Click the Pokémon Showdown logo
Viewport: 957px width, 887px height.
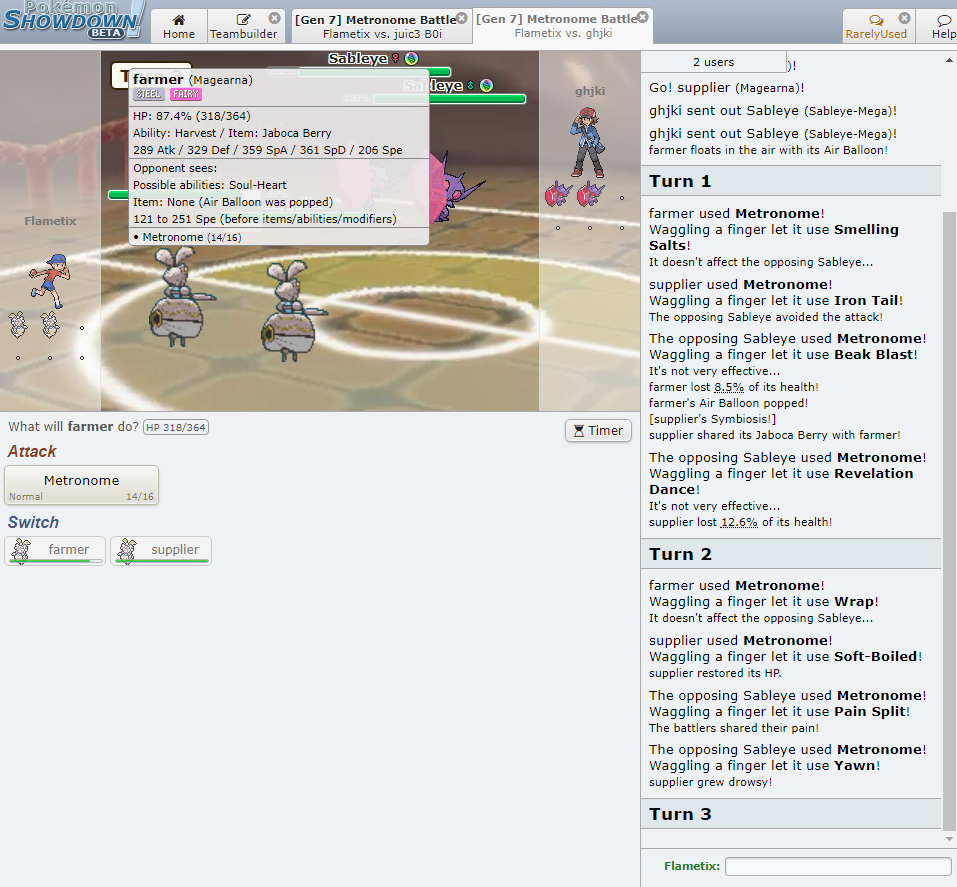(72, 20)
